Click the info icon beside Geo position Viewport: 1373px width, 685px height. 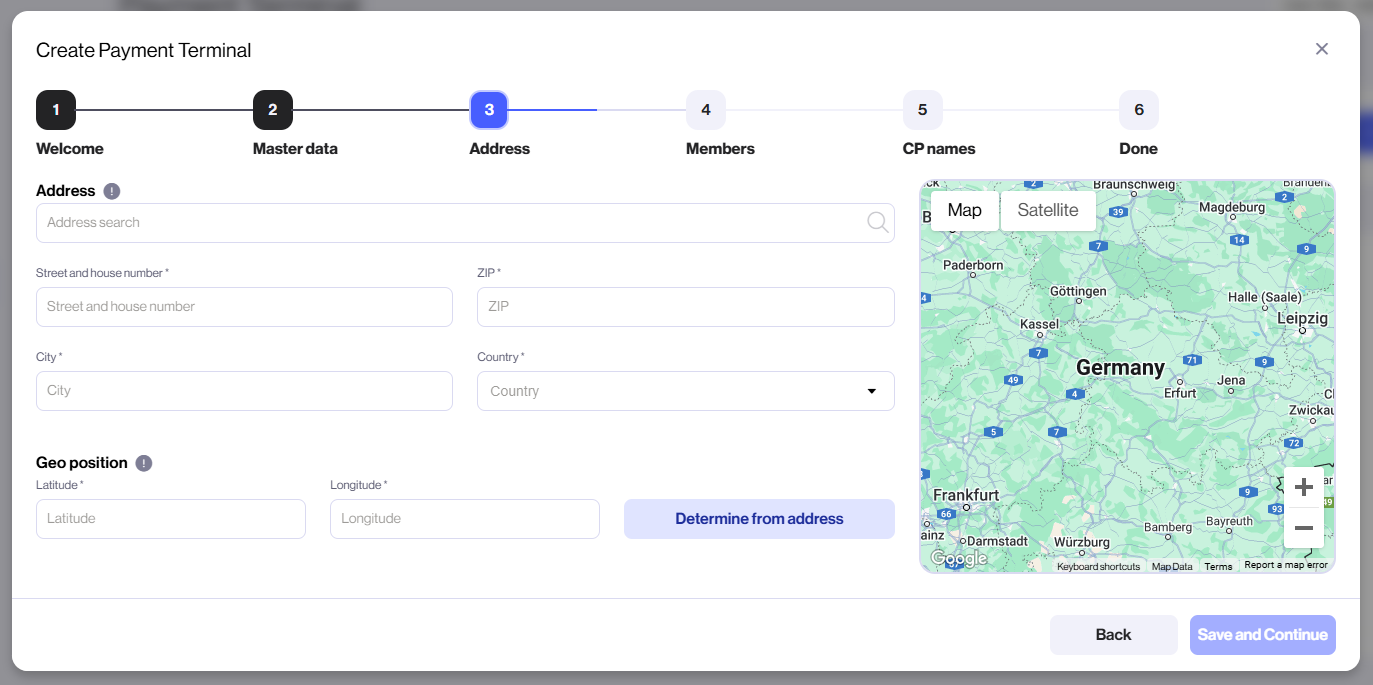coord(142,462)
